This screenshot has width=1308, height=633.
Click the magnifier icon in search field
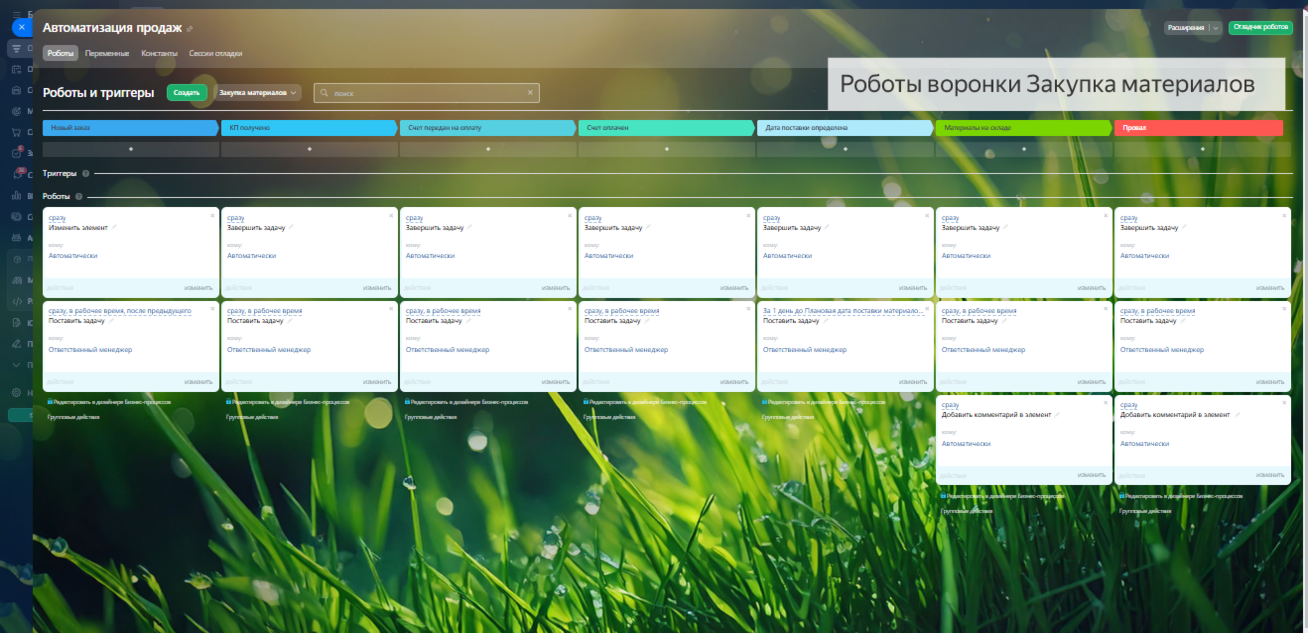[x=325, y=93]
